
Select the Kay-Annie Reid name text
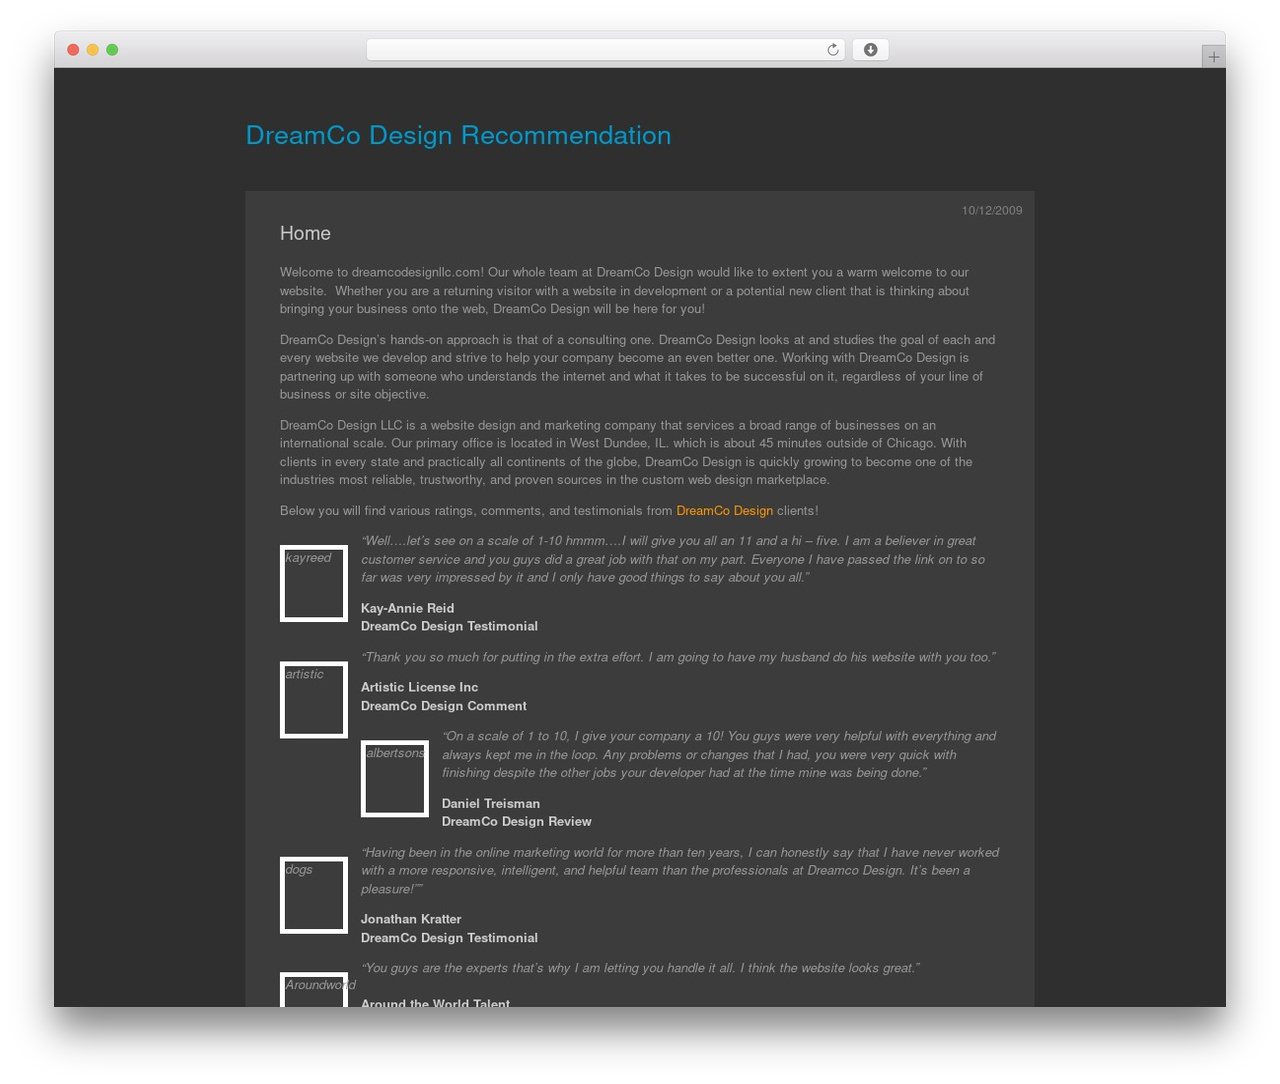click(x=407, y=608)
